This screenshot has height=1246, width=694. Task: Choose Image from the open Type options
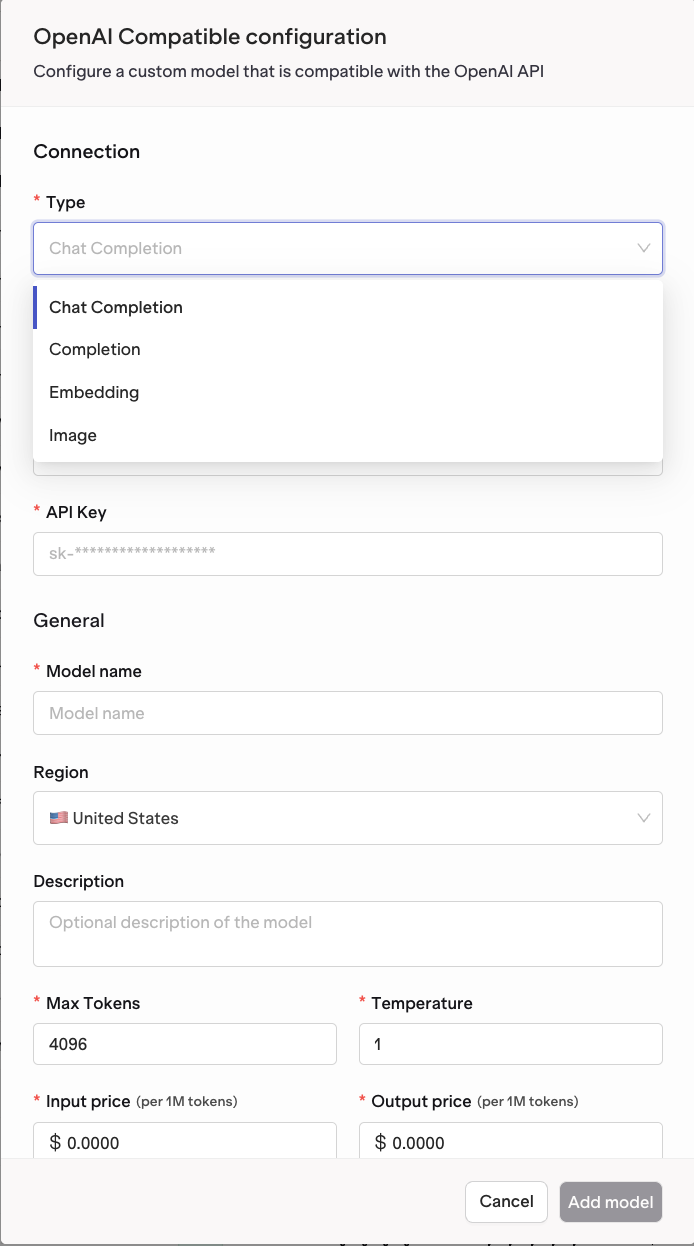tap(72, 435)
